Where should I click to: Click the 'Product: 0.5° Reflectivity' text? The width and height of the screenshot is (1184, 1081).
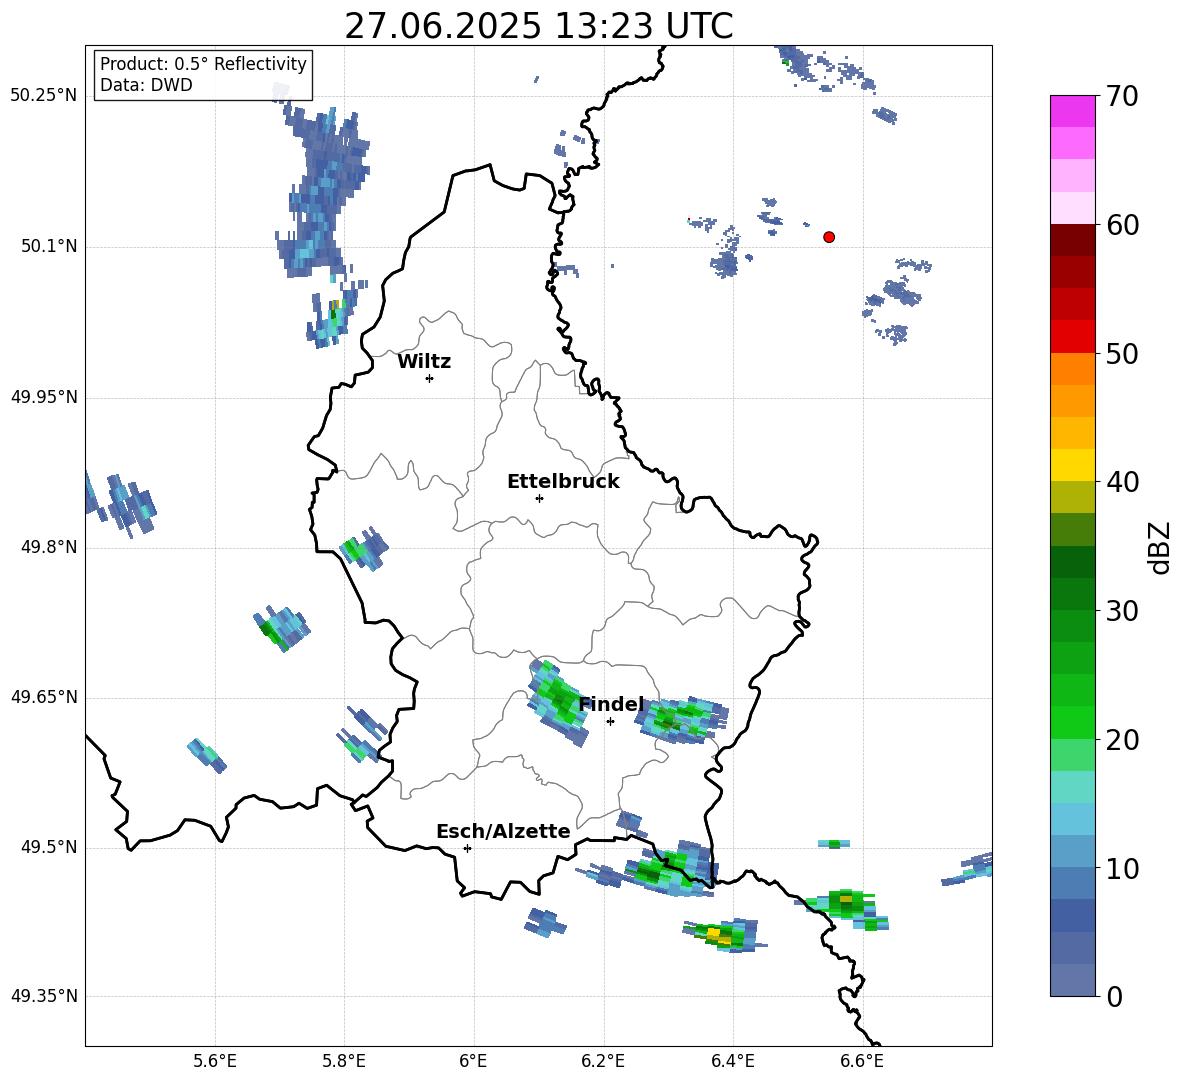[203, 63]
